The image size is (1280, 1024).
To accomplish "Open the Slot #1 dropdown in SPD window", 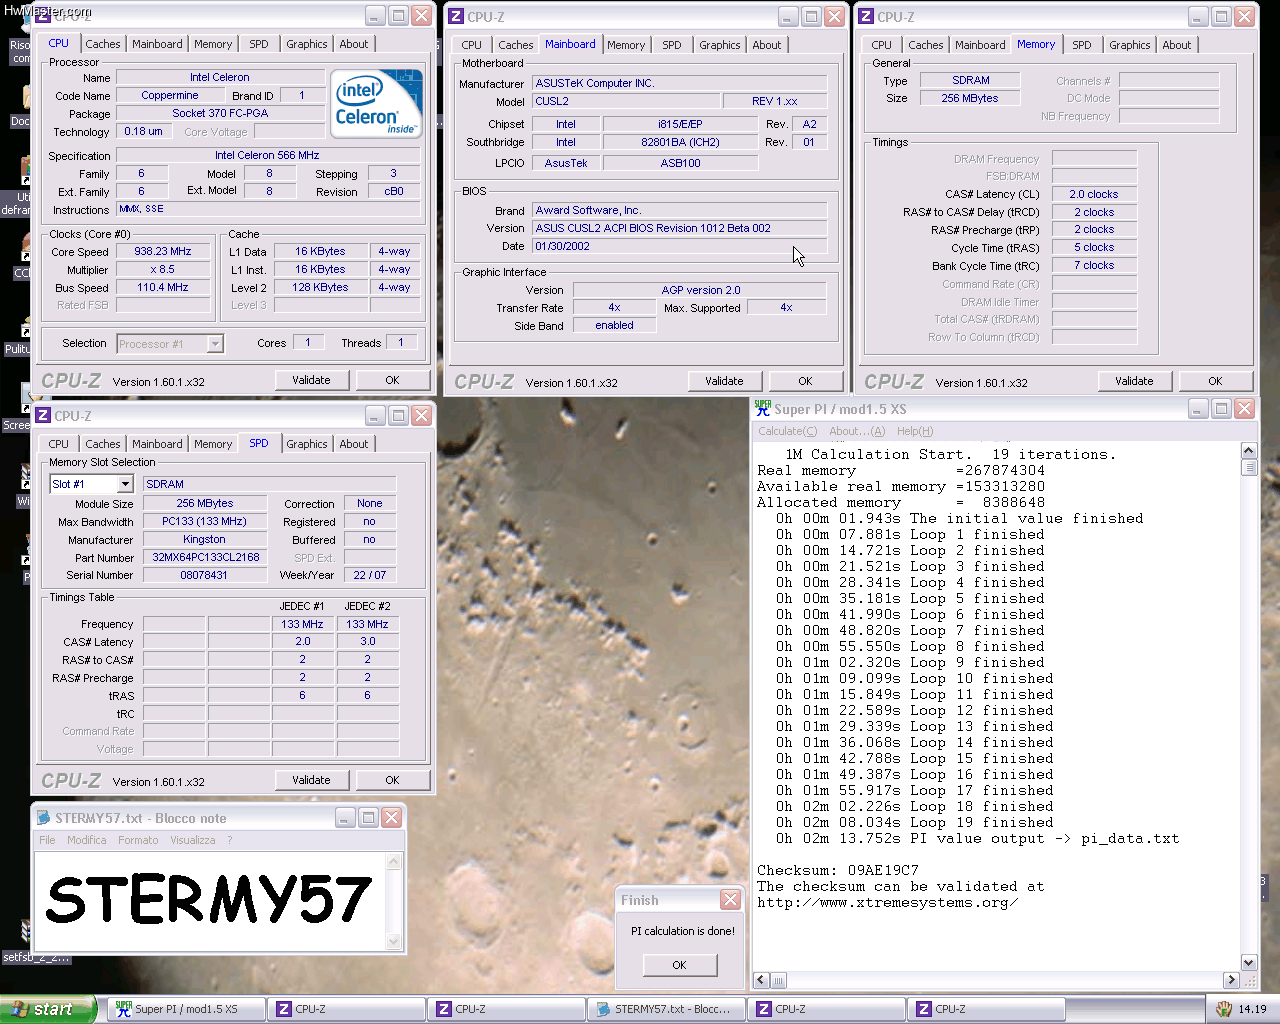I will pyautogui.click(x=125, y=484).
